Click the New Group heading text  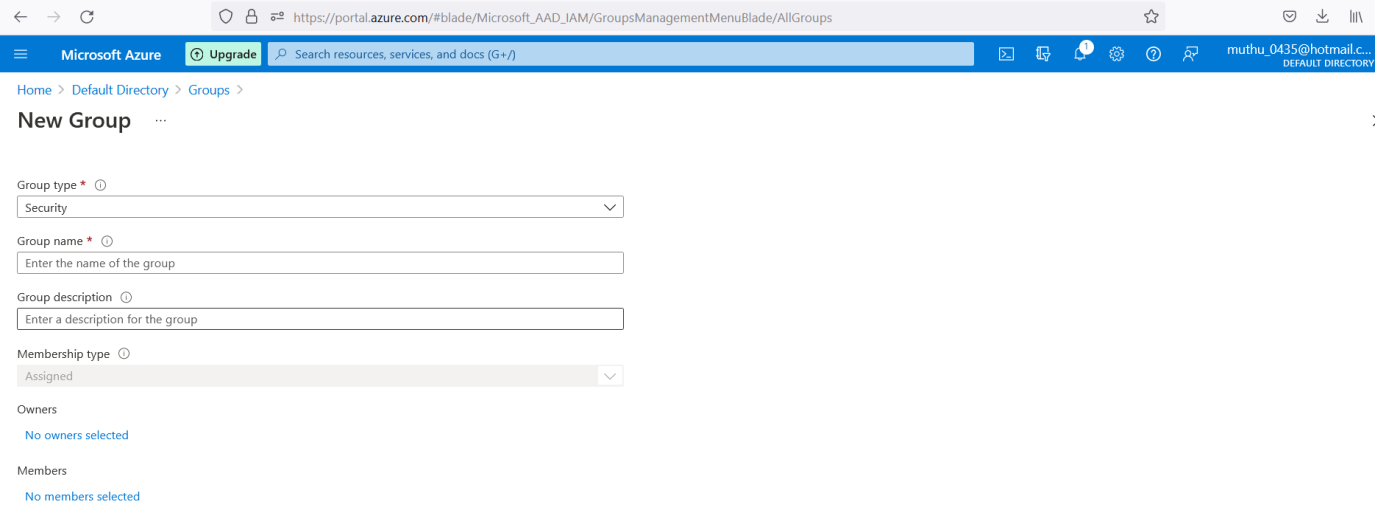(x=74, y=120)
